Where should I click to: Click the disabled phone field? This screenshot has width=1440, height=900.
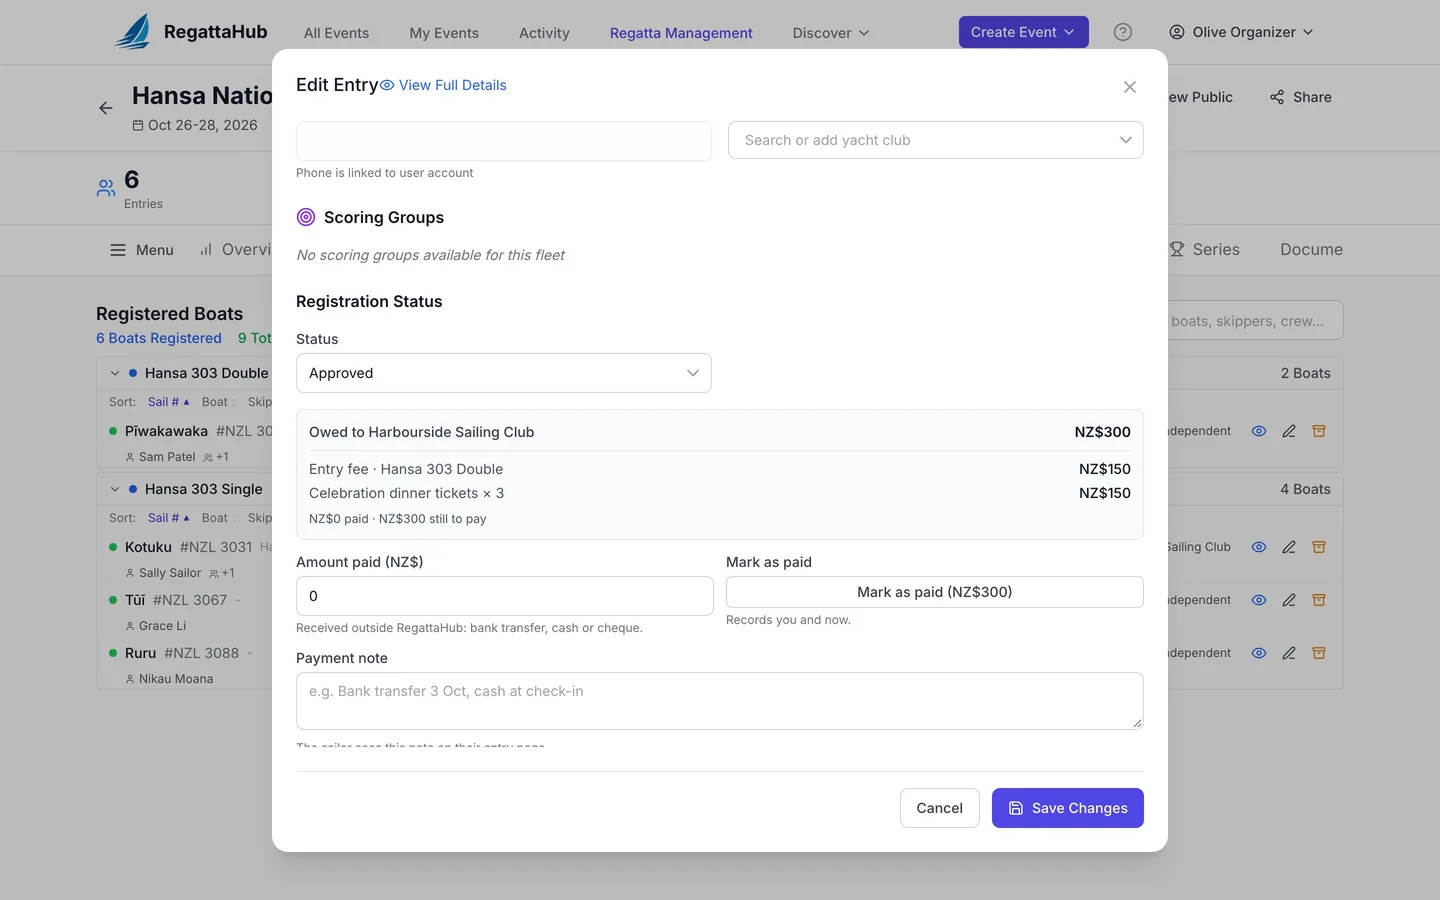(x=504, y=141)
